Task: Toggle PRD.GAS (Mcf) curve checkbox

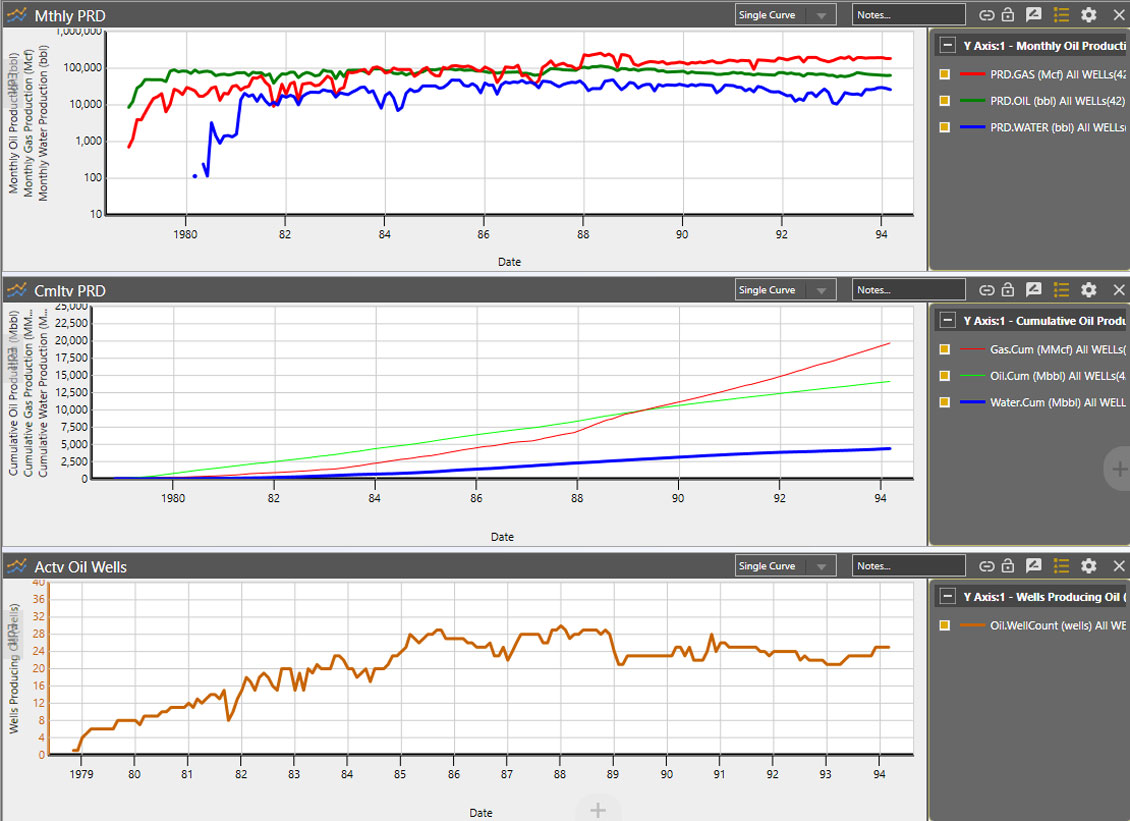Action: [944, 74]
